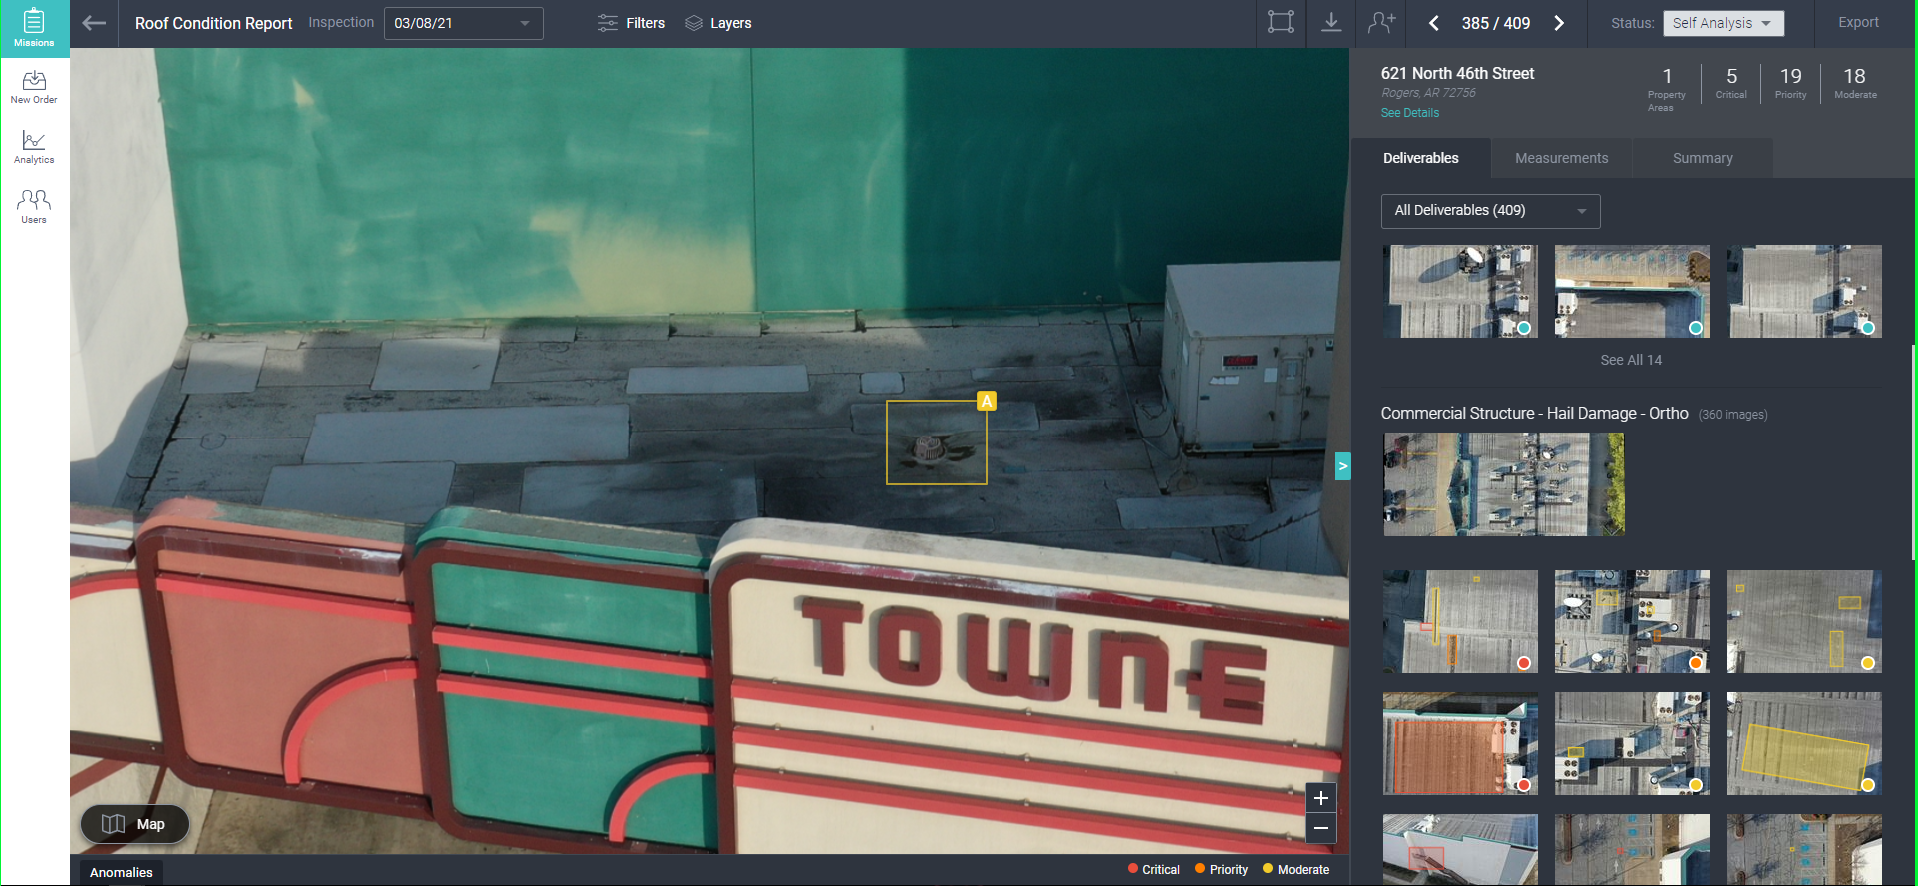Click the 385 / 409 image counter
1918x886 pixels.
1495,23
